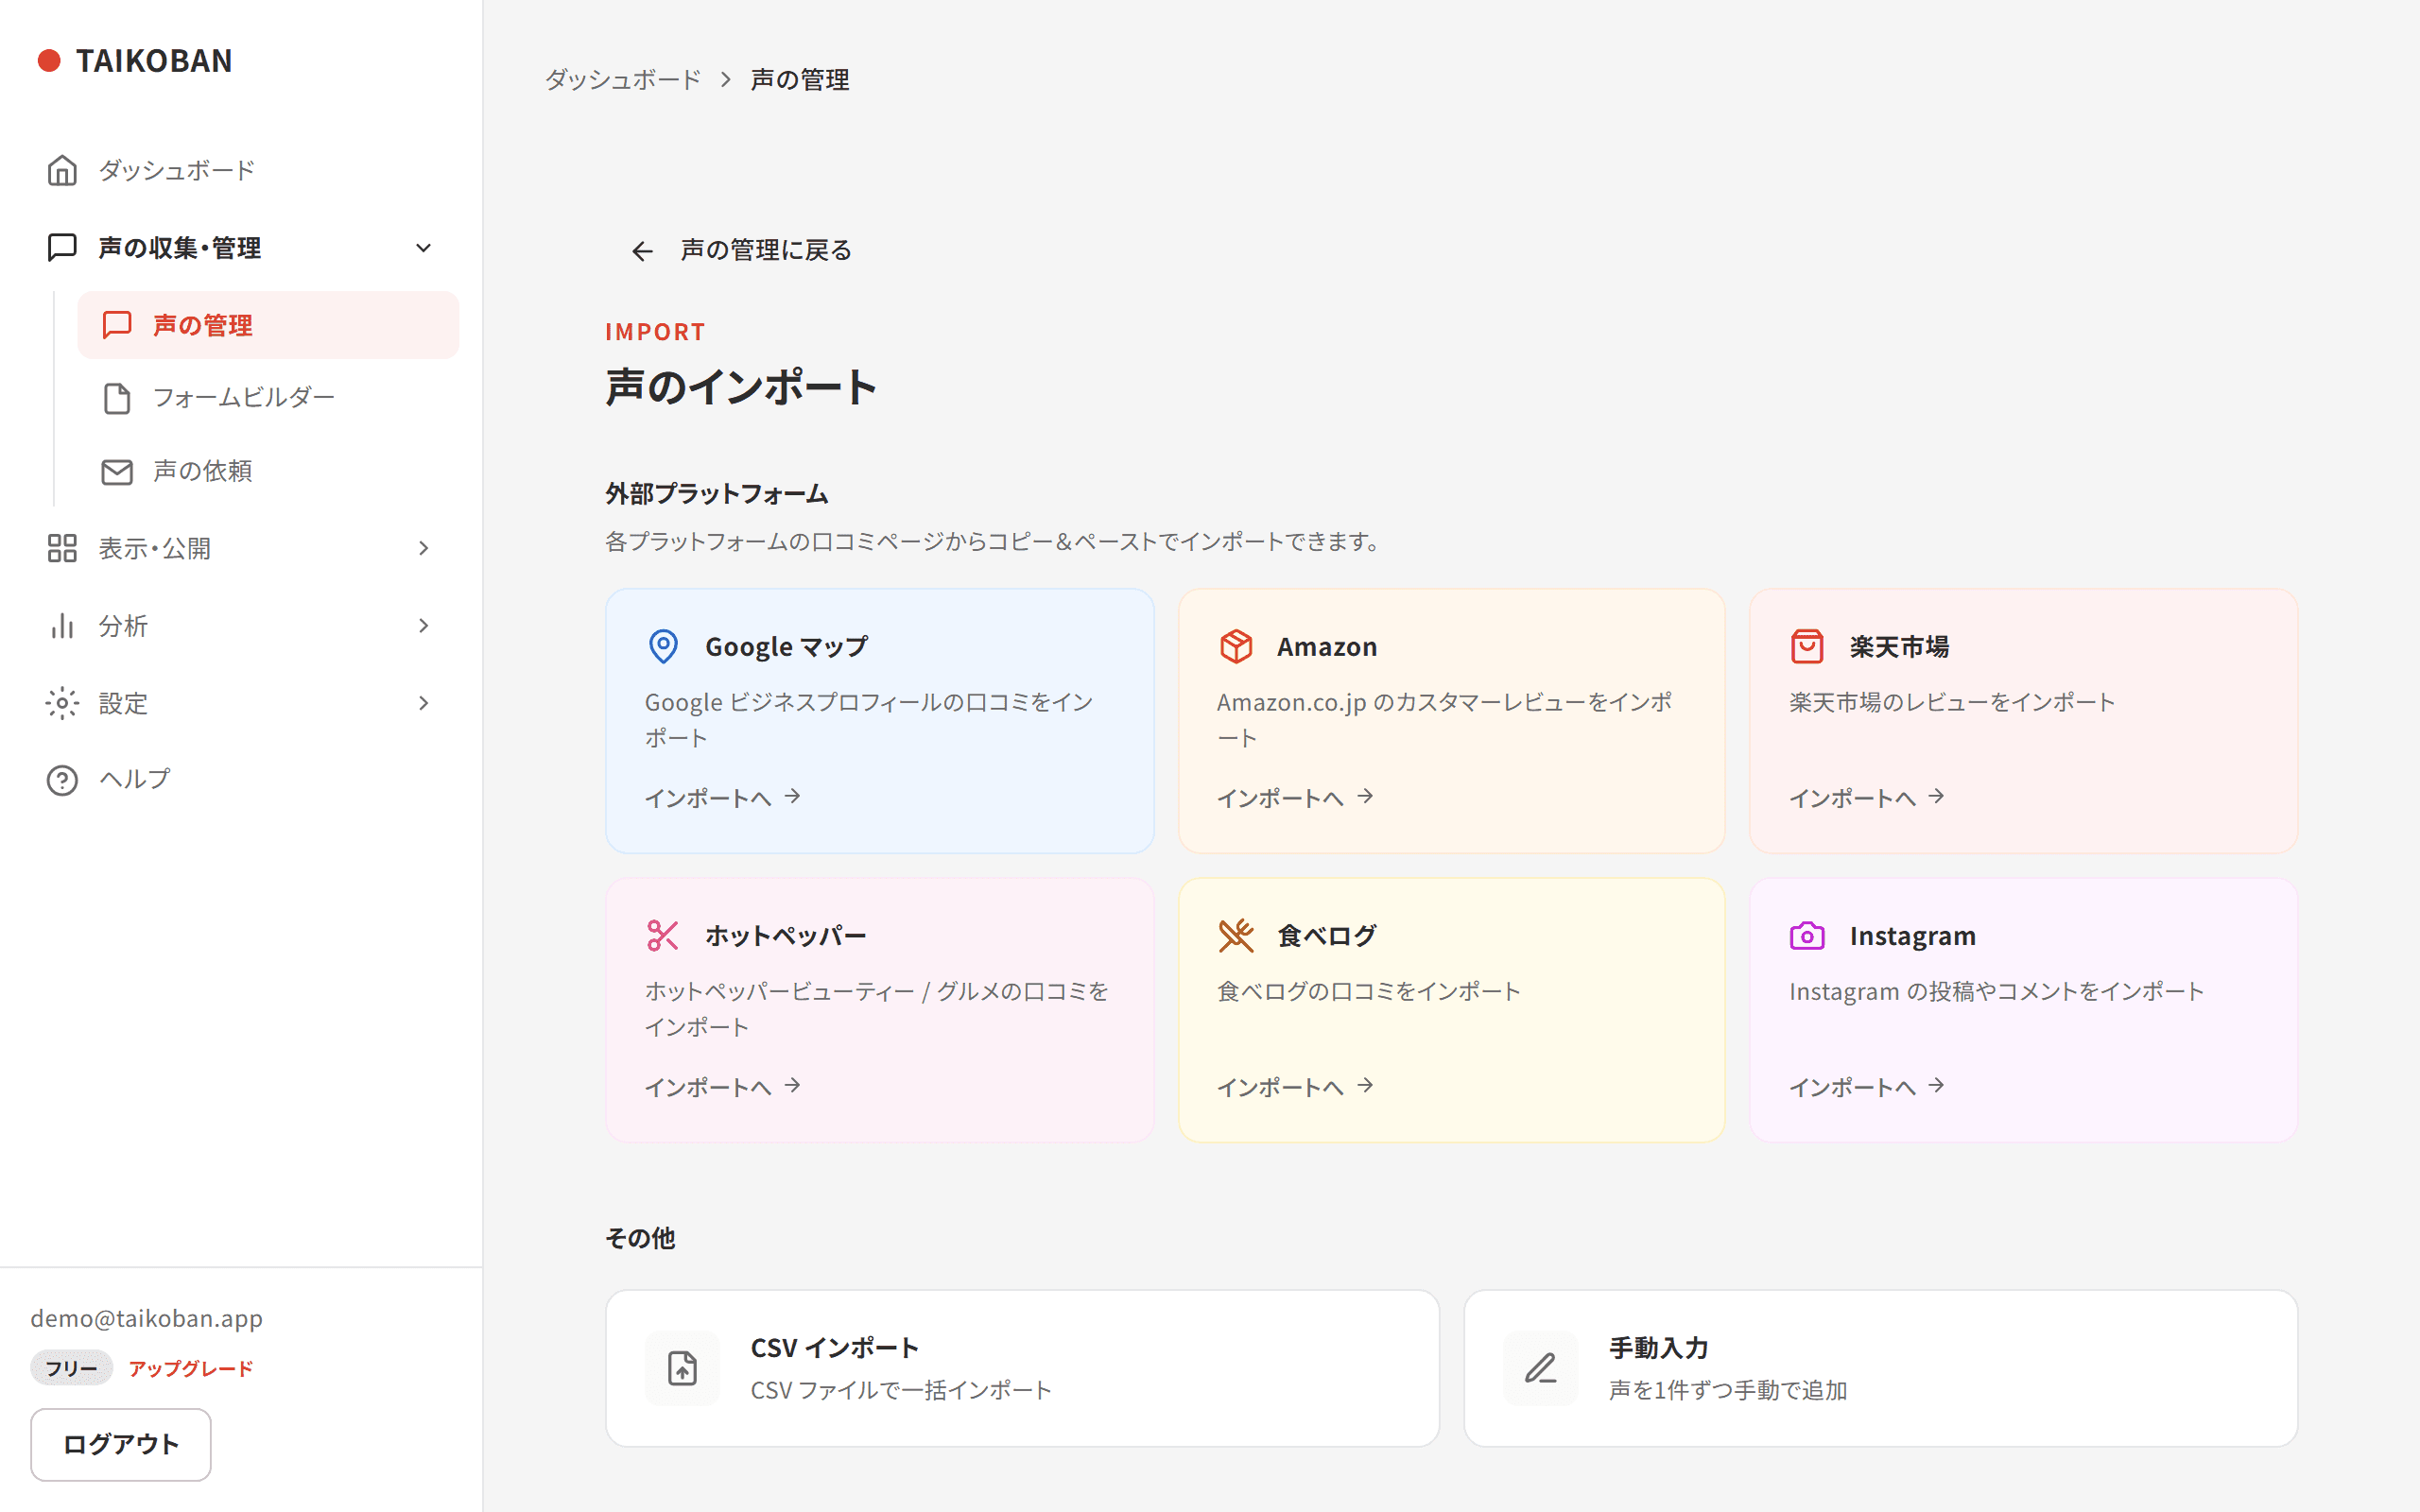Click the breadcrumb chevron separator icon
Screen dimensions: 2420x1512
coord(726,79)
